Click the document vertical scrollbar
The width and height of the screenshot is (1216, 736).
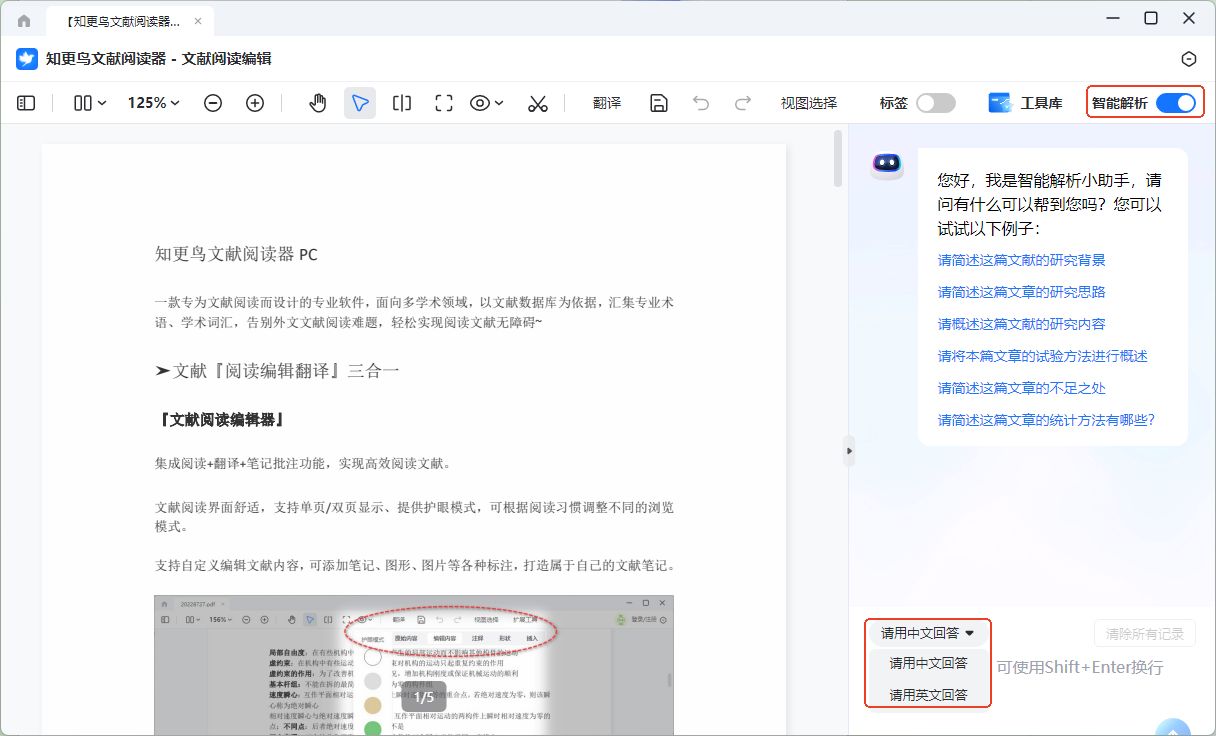(838, 159)
